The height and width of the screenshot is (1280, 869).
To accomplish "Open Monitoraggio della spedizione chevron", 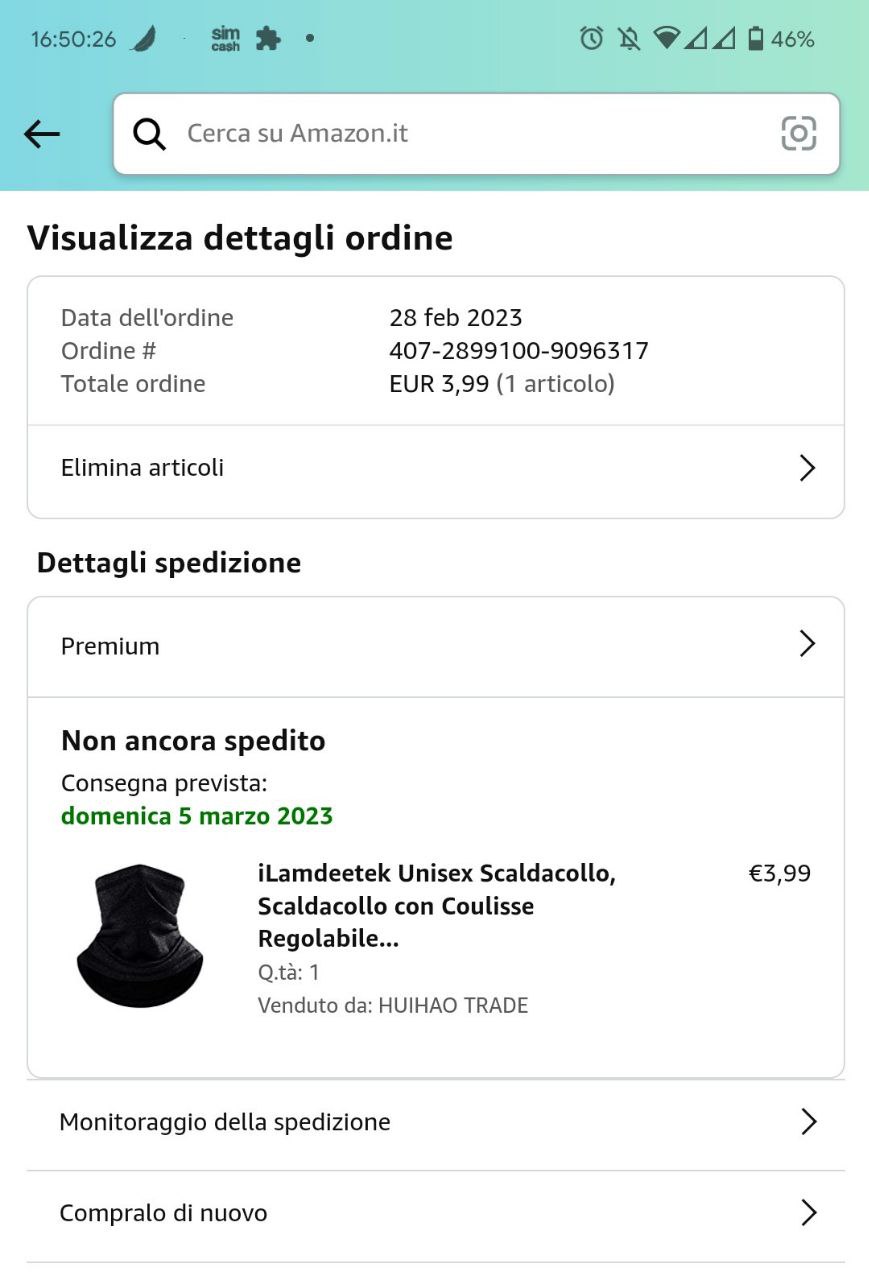I will (809, 1122).
